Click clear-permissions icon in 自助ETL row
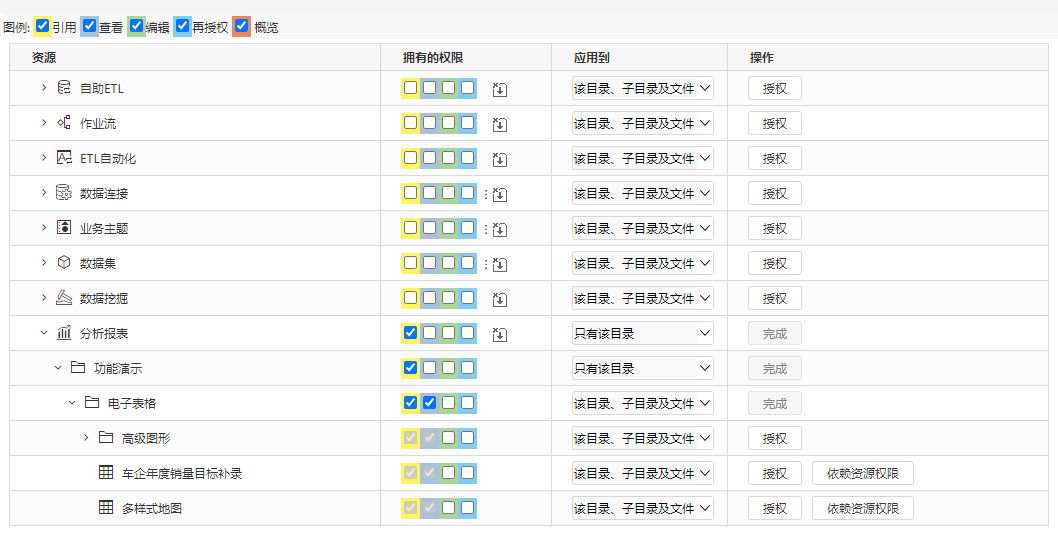This screenshot has width=1058, height=535. [499, 89]
